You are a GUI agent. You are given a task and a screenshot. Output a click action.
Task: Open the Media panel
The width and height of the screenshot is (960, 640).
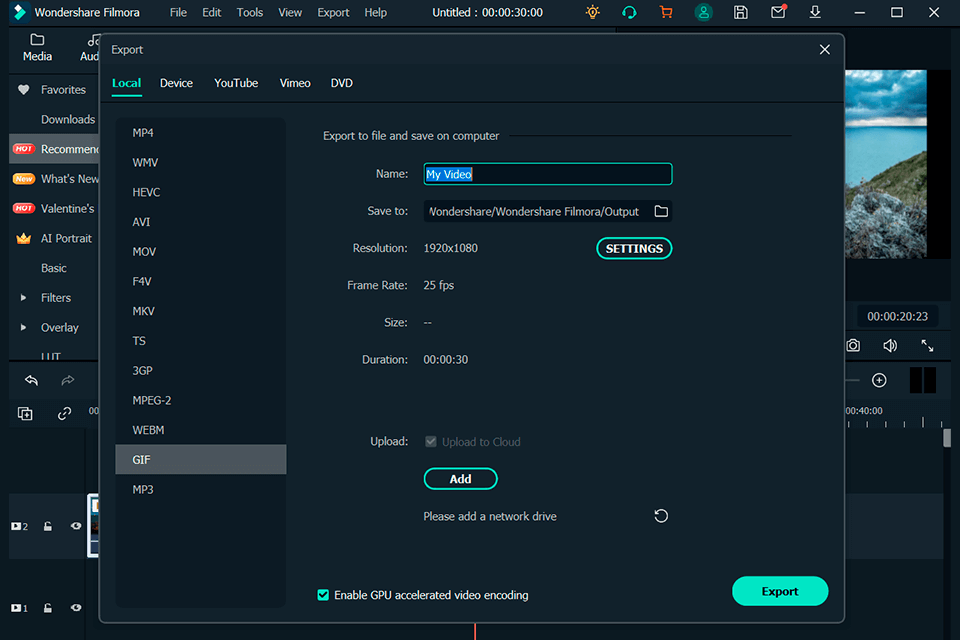pos(37,47)
